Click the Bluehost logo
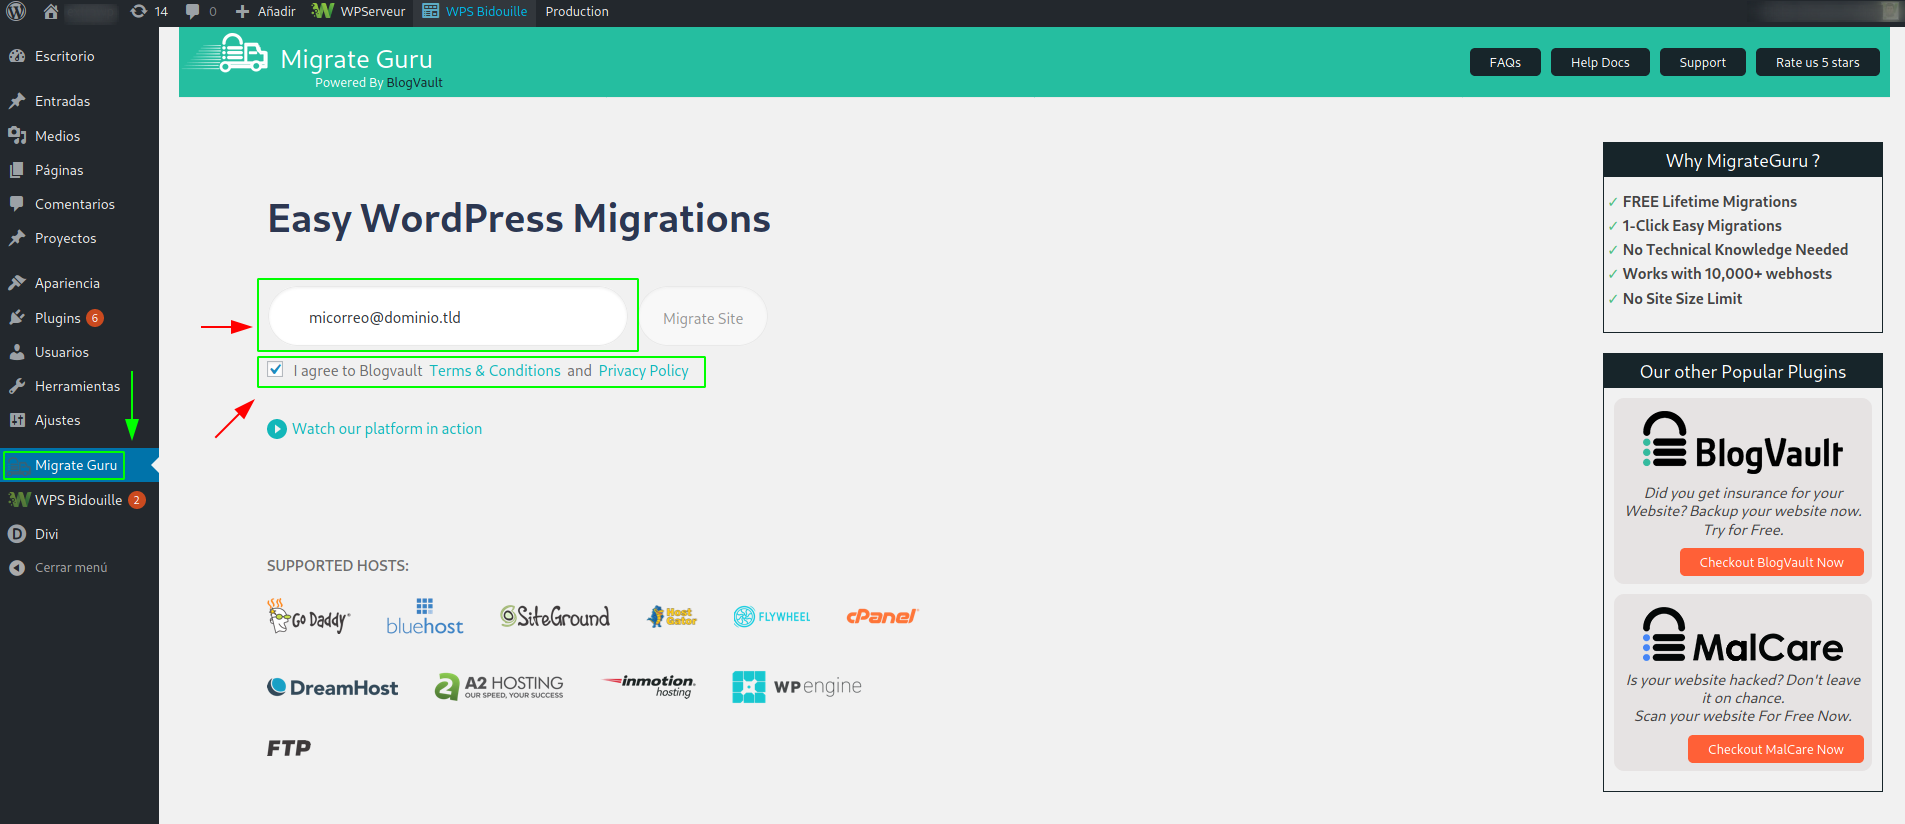 [425, 617]
